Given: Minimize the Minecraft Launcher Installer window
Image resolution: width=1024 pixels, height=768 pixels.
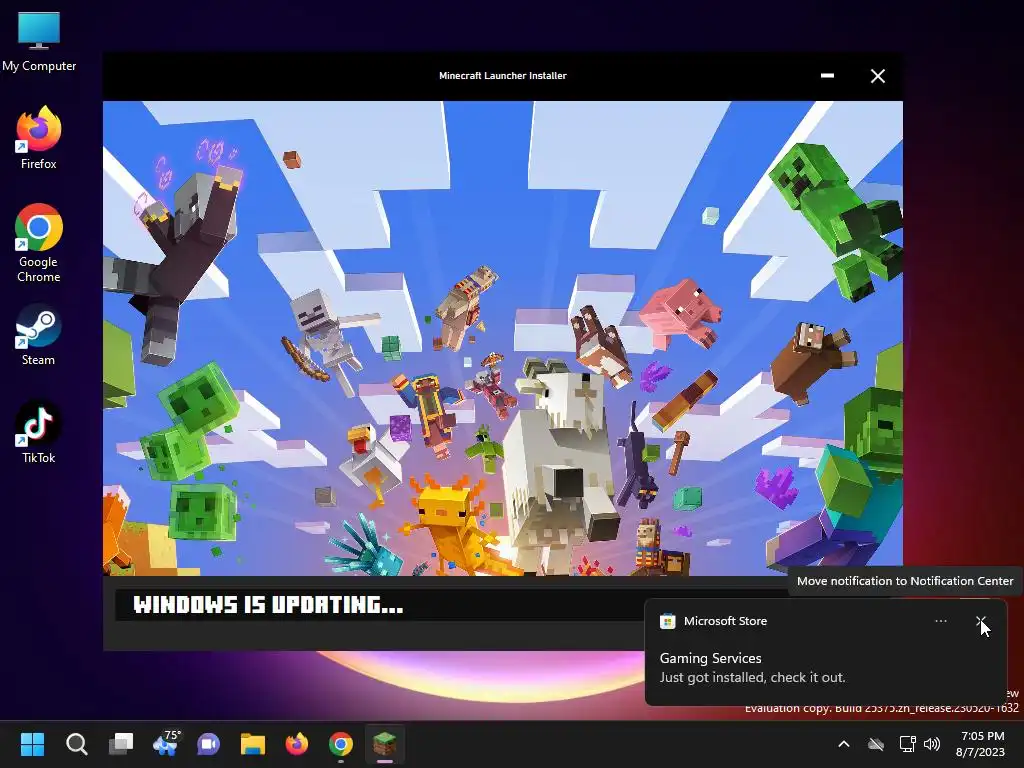Looking at the screenshot, I should [x=827, y=76].
